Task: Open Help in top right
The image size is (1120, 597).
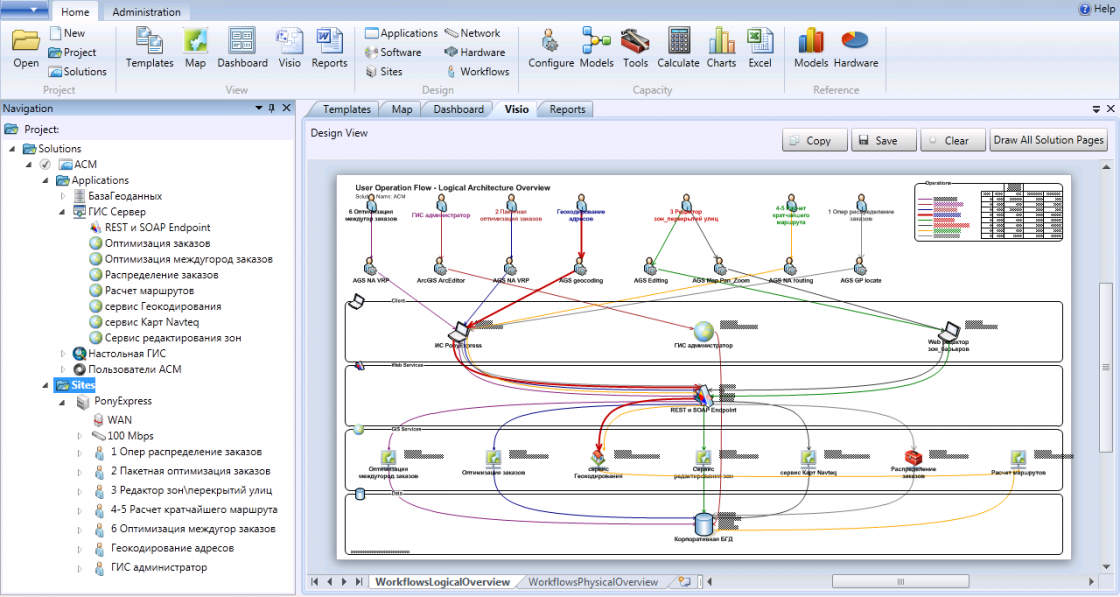Action: pyautogui.click(x=1096, y=9)
